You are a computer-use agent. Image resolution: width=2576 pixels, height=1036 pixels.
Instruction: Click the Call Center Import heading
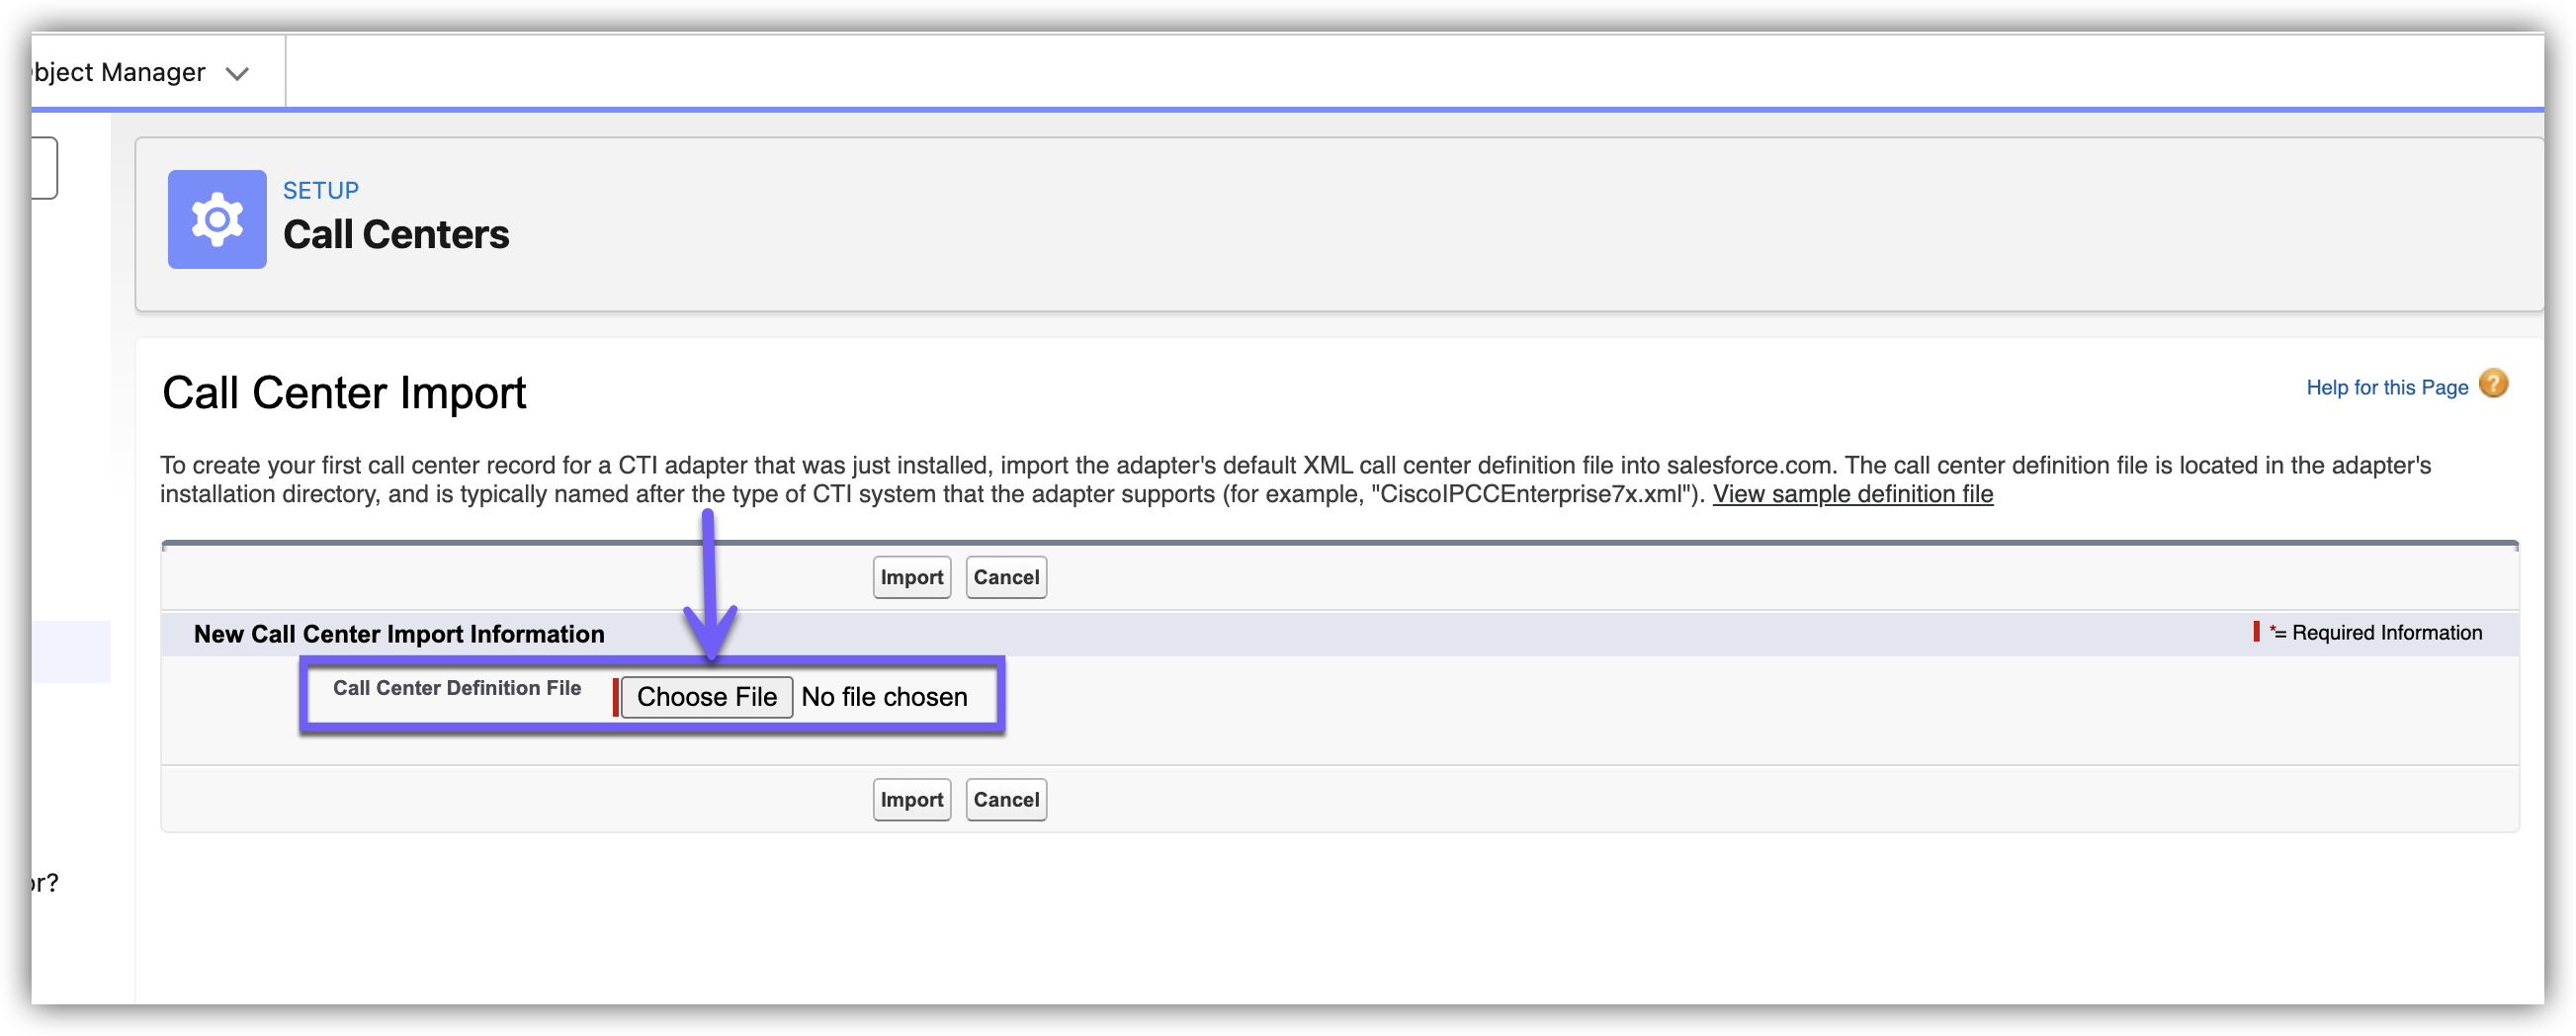(x=344, y=393)
